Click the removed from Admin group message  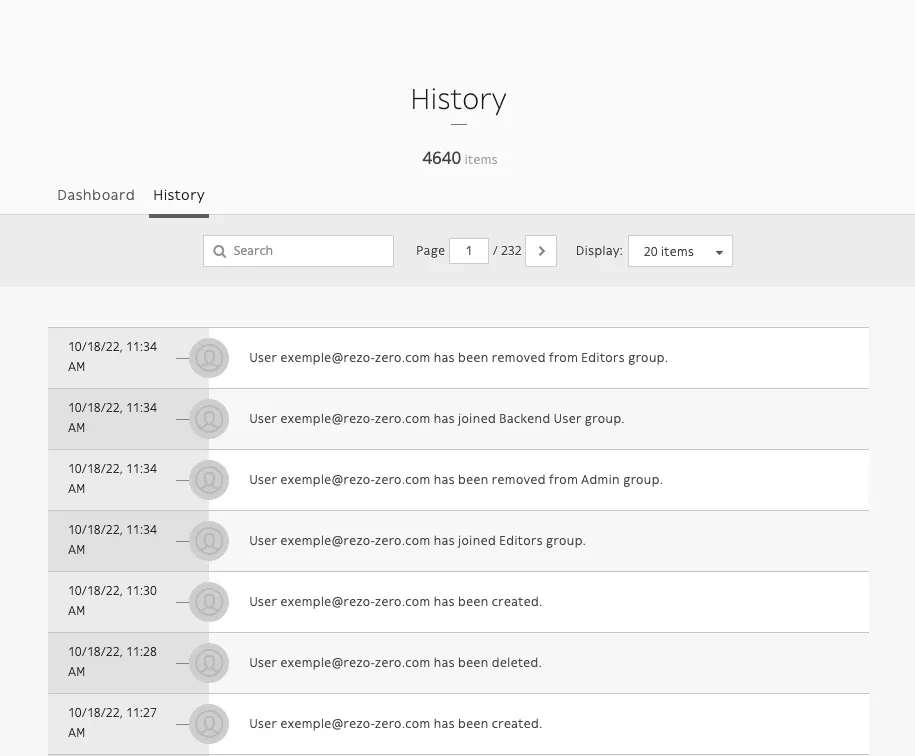(455, 480)
